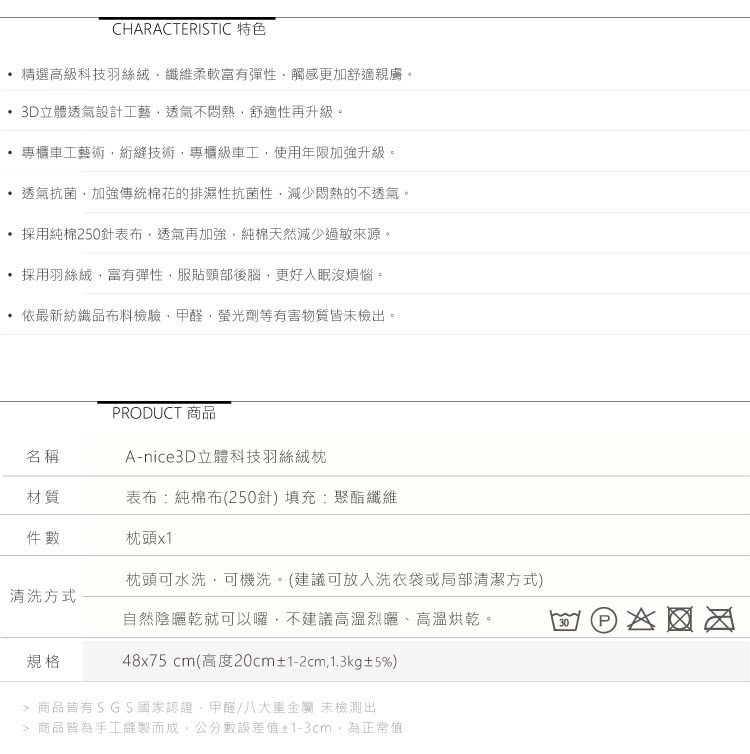750x754 pixels.
Task: Click the crossed-out triangle no-bleach icon
Action: (x=641, y=621)
